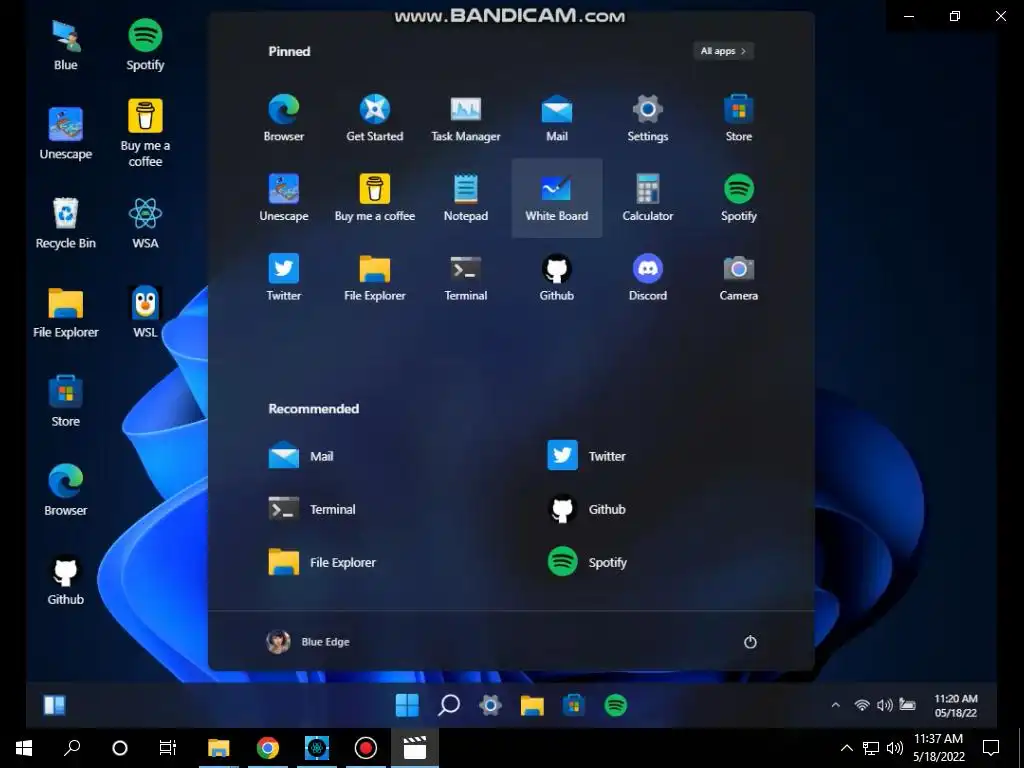
Task: Open Spotify in Recommended list
Action: tap(587, 562)
